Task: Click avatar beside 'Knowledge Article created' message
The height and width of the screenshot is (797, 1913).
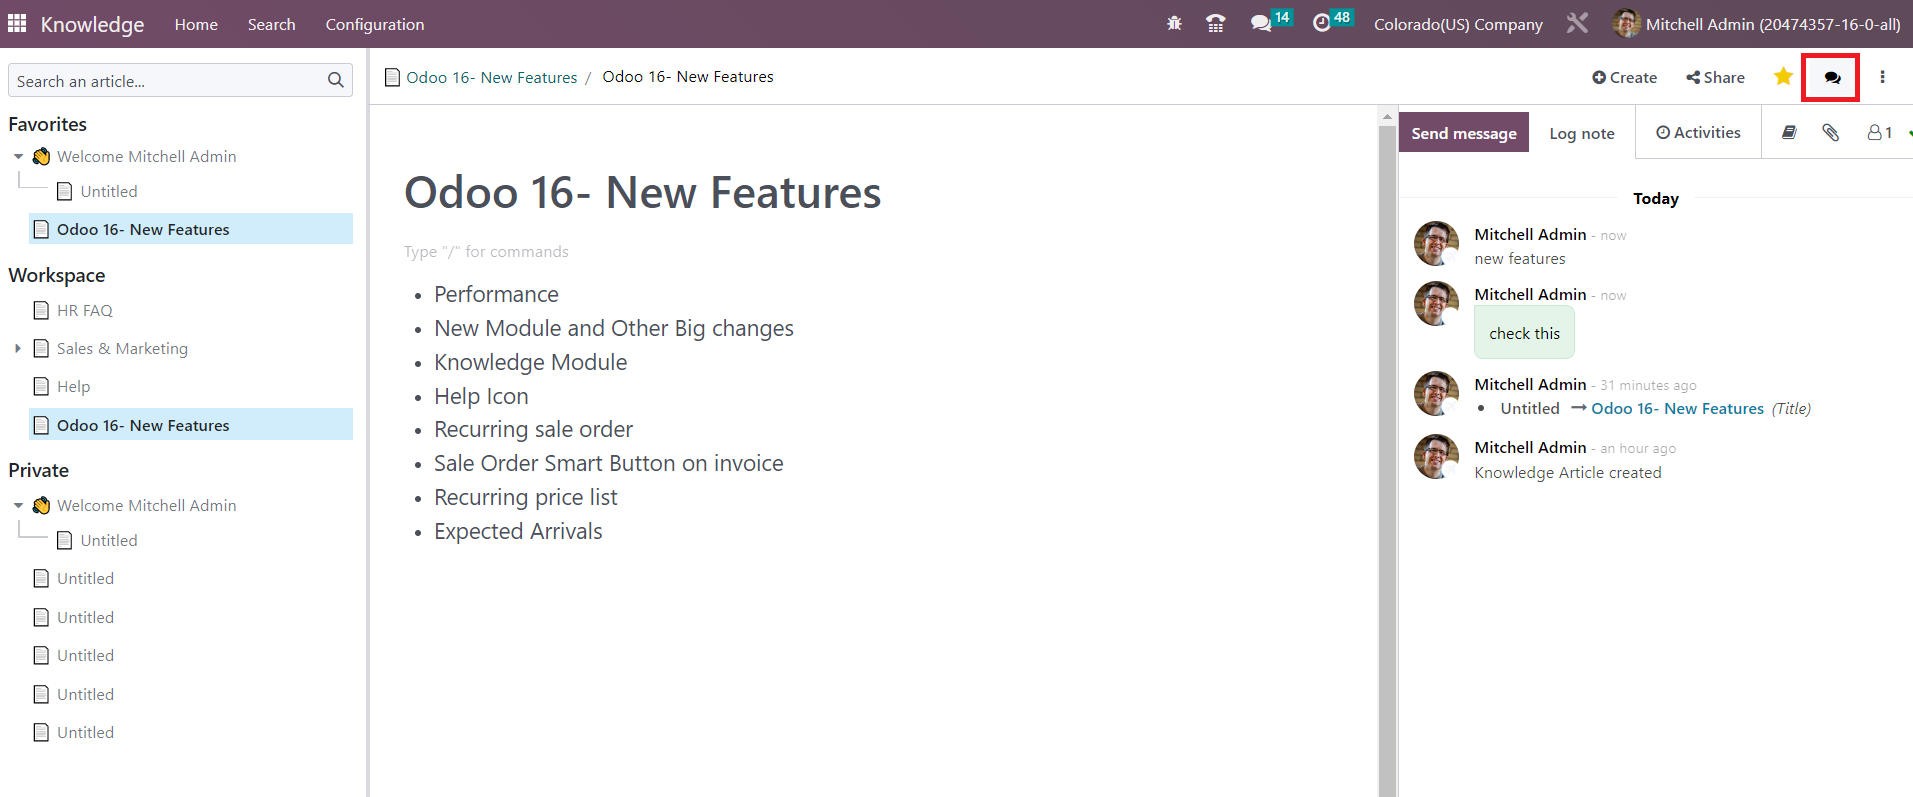Action: (x=1436, y=456)
